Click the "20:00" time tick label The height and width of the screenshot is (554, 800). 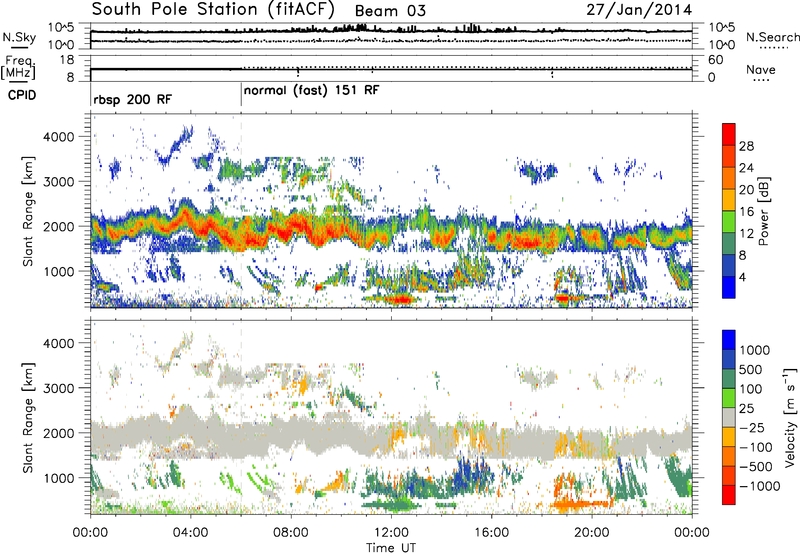click(591, 533)
